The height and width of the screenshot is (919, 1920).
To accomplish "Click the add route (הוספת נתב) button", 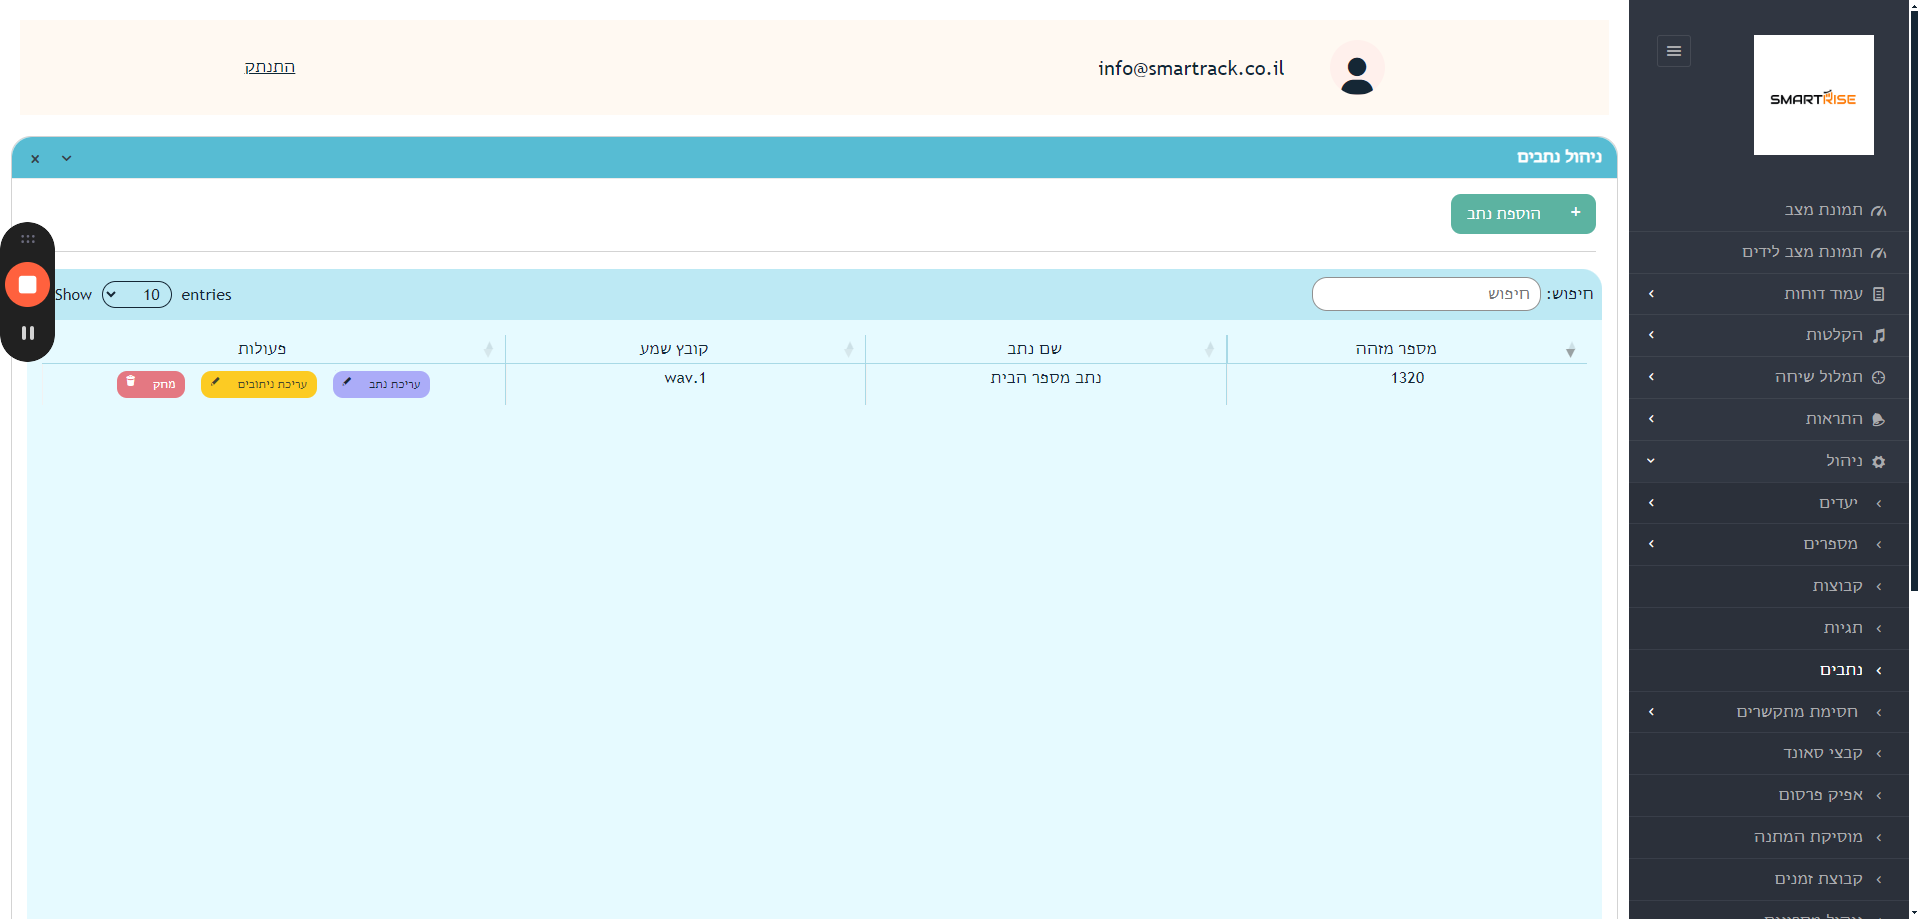I will click(1522, 214).
